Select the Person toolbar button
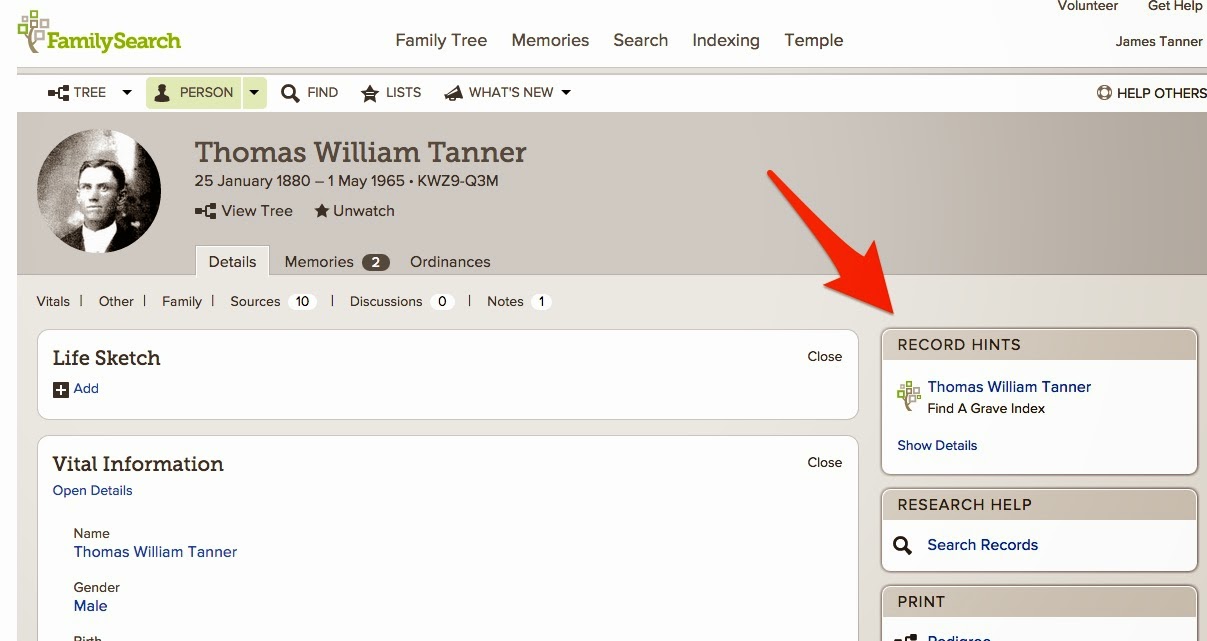Image resolution: width=1207 pixels, height=641 pixels. 193,93
